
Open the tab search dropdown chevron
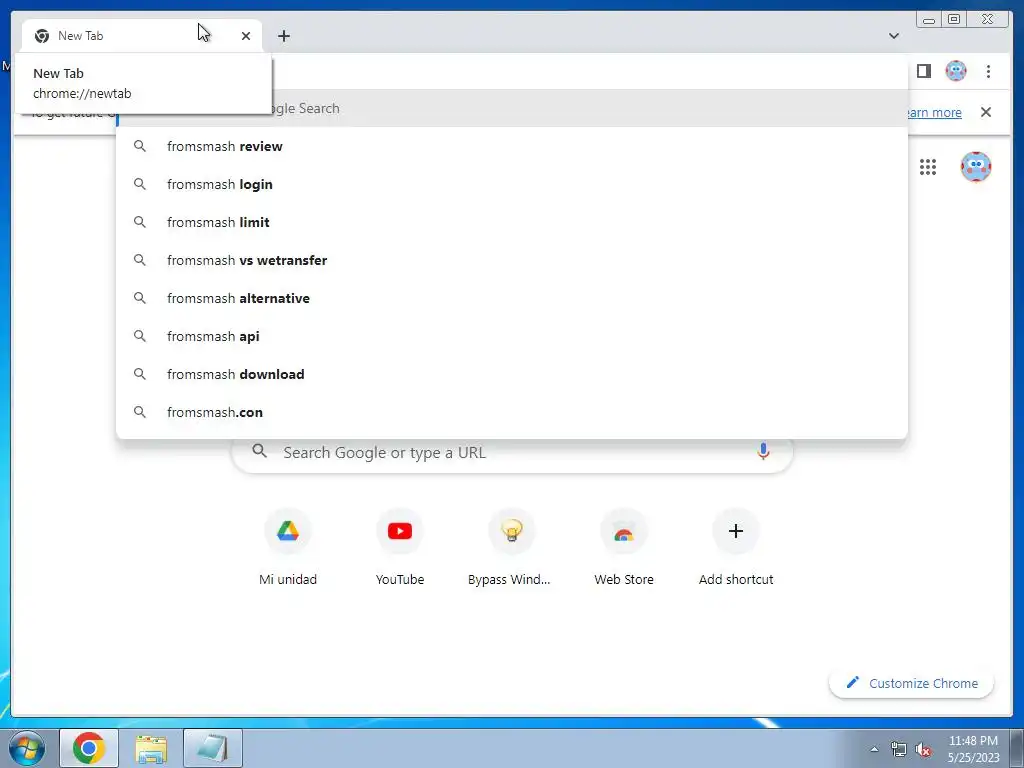click(x=894, y=36)
